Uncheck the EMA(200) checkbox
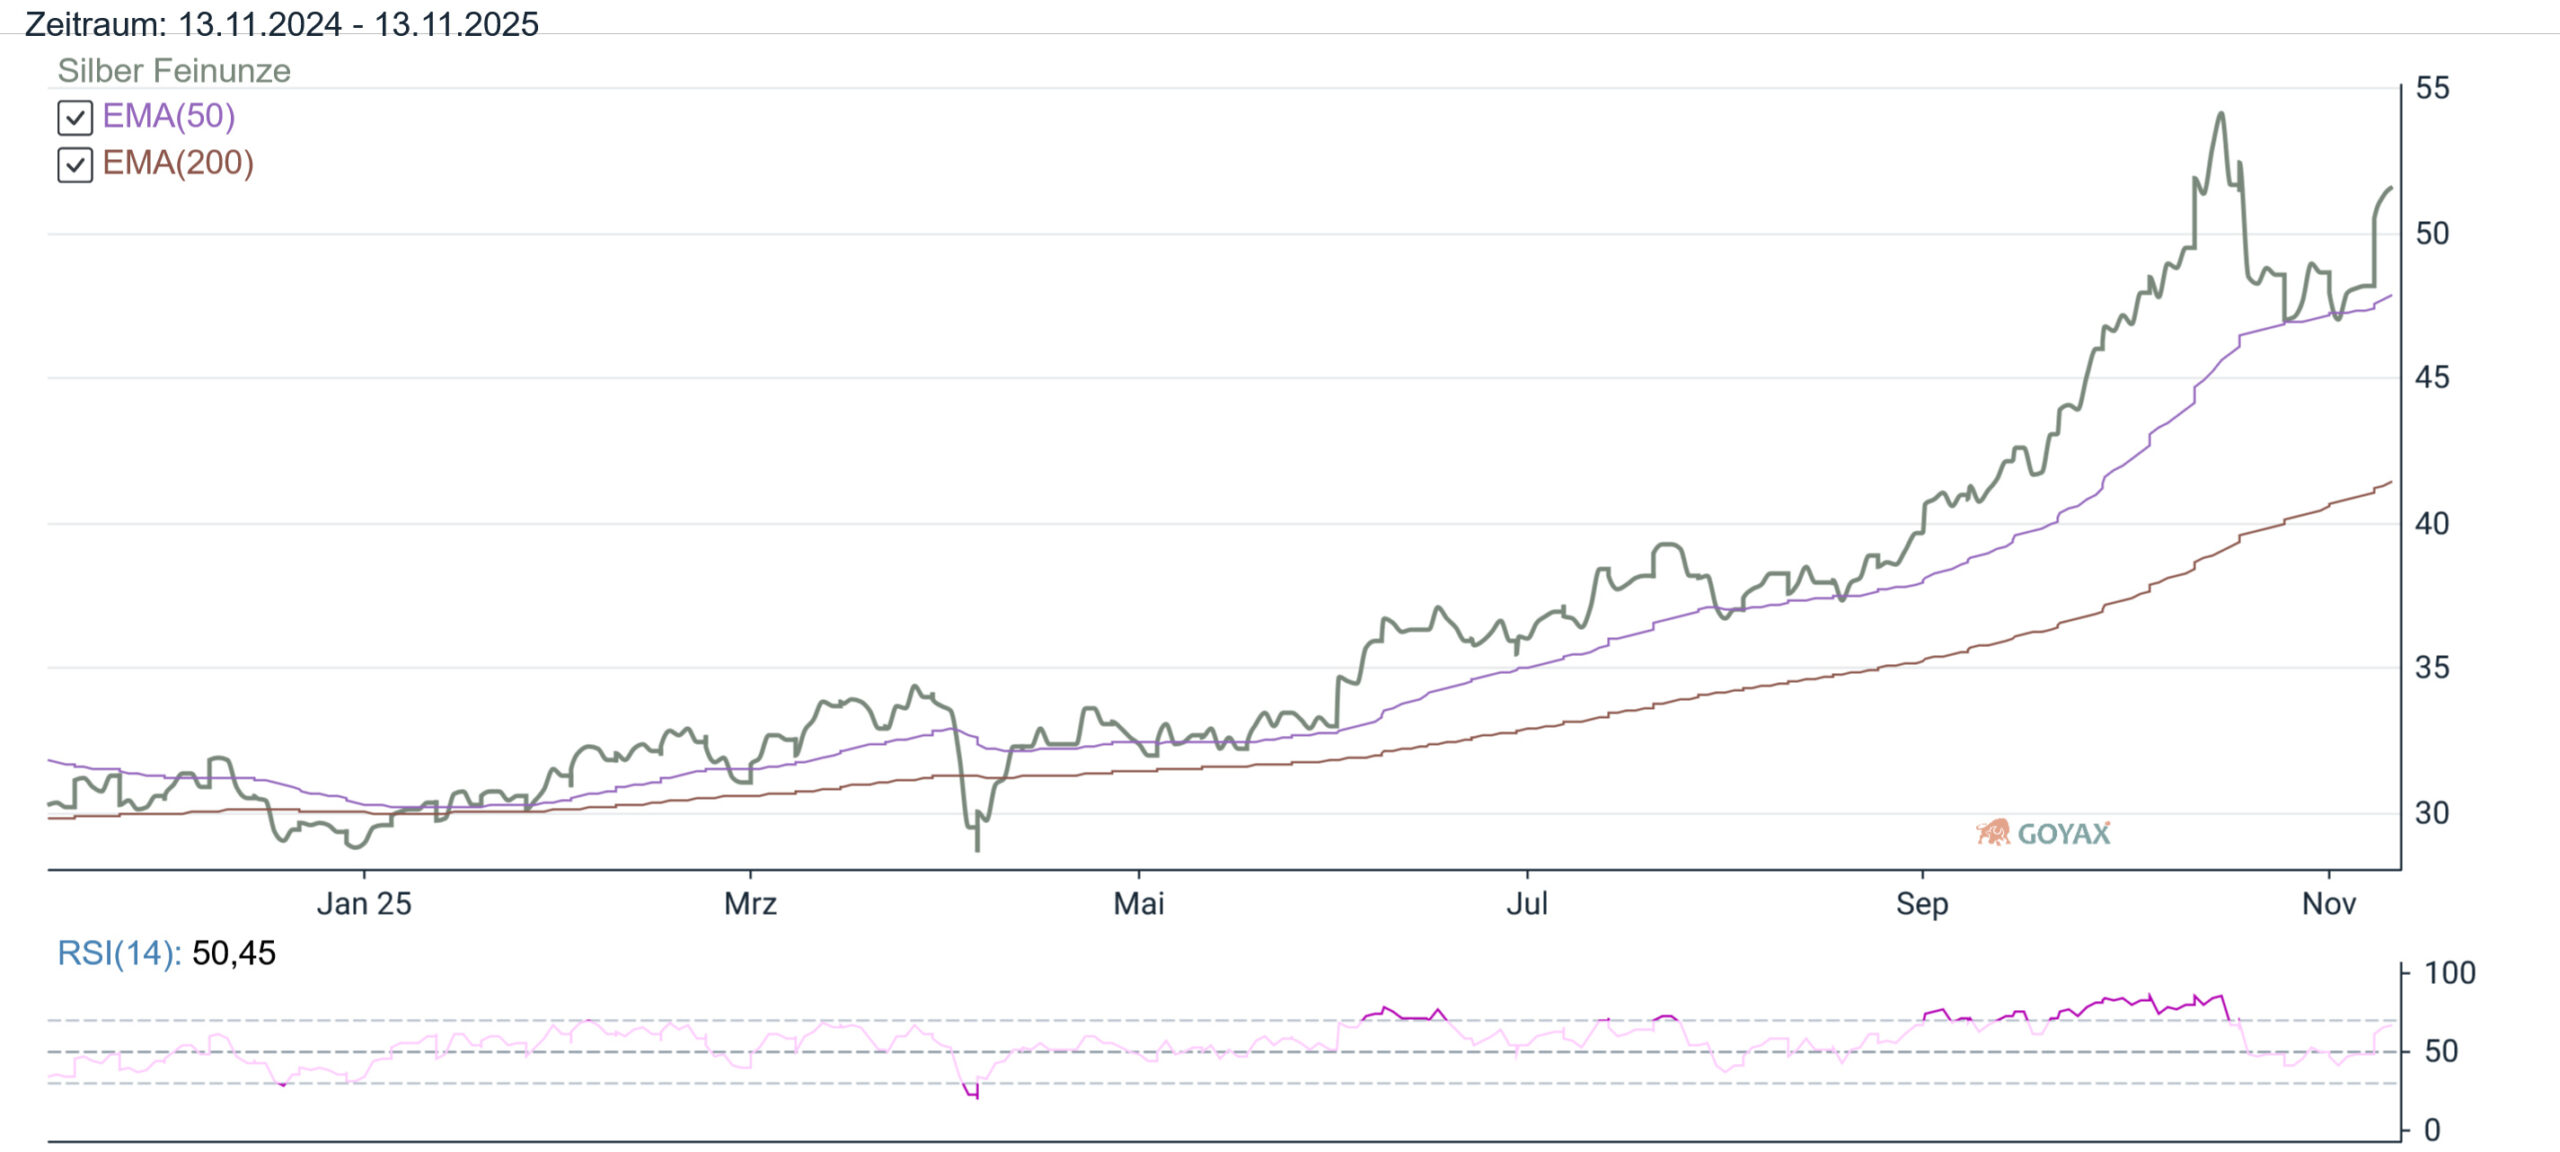Screen dimensions: 2560x1152 coord(75,165)
